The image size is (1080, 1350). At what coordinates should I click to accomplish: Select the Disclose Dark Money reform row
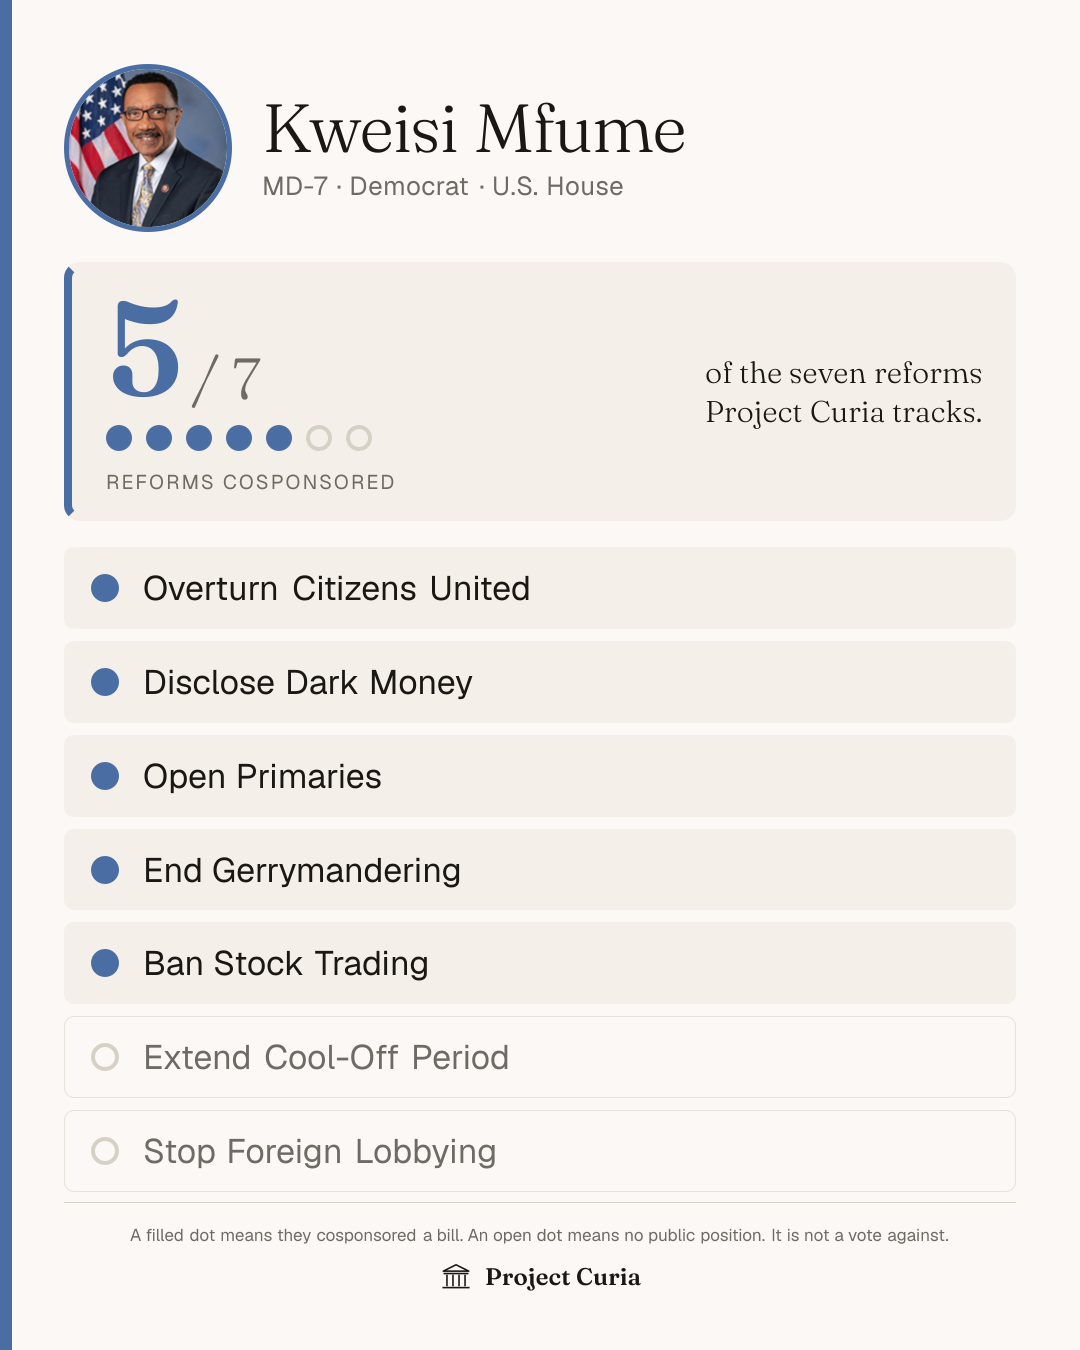click(x=540, y=682)
